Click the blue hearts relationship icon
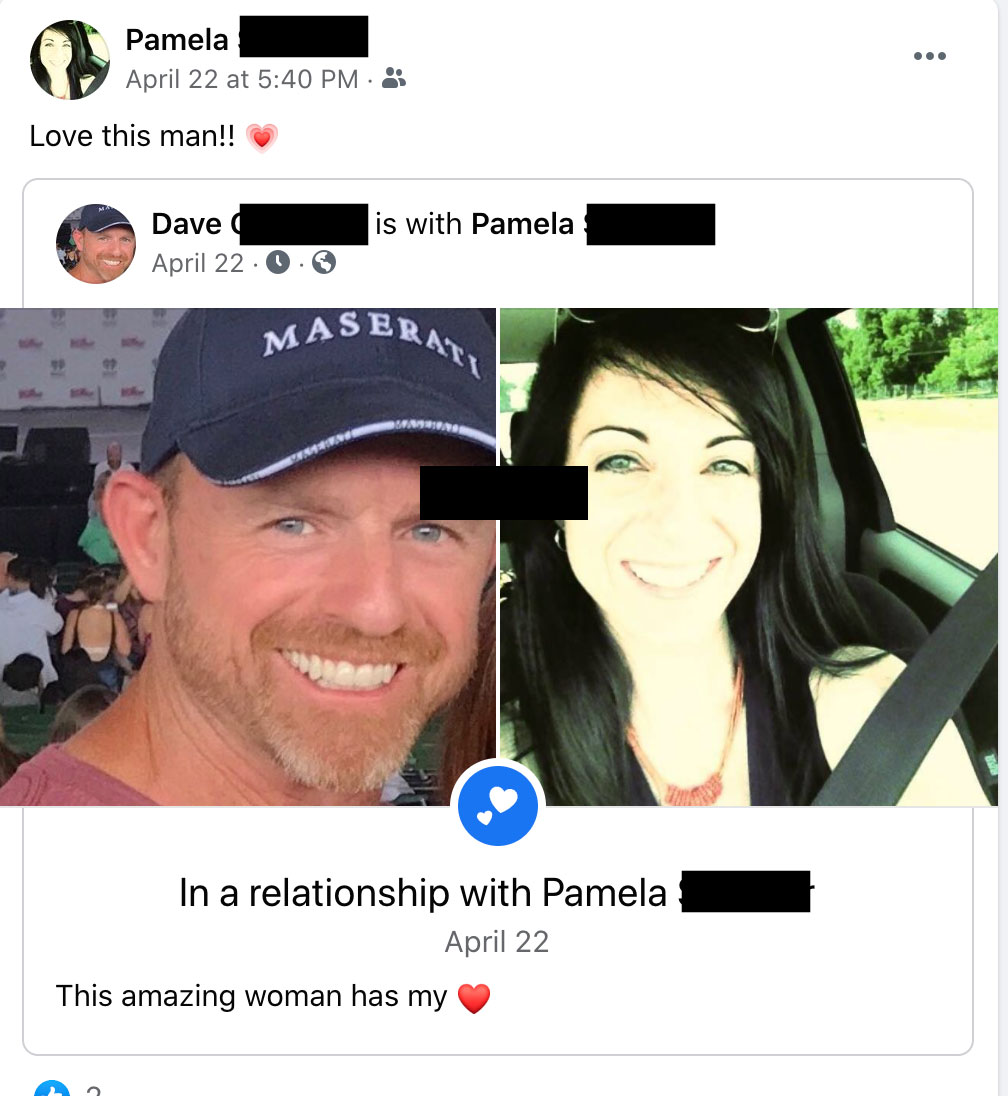Image resolution: width=1008 pixels, height=1096 pixels. coord(497,805)
